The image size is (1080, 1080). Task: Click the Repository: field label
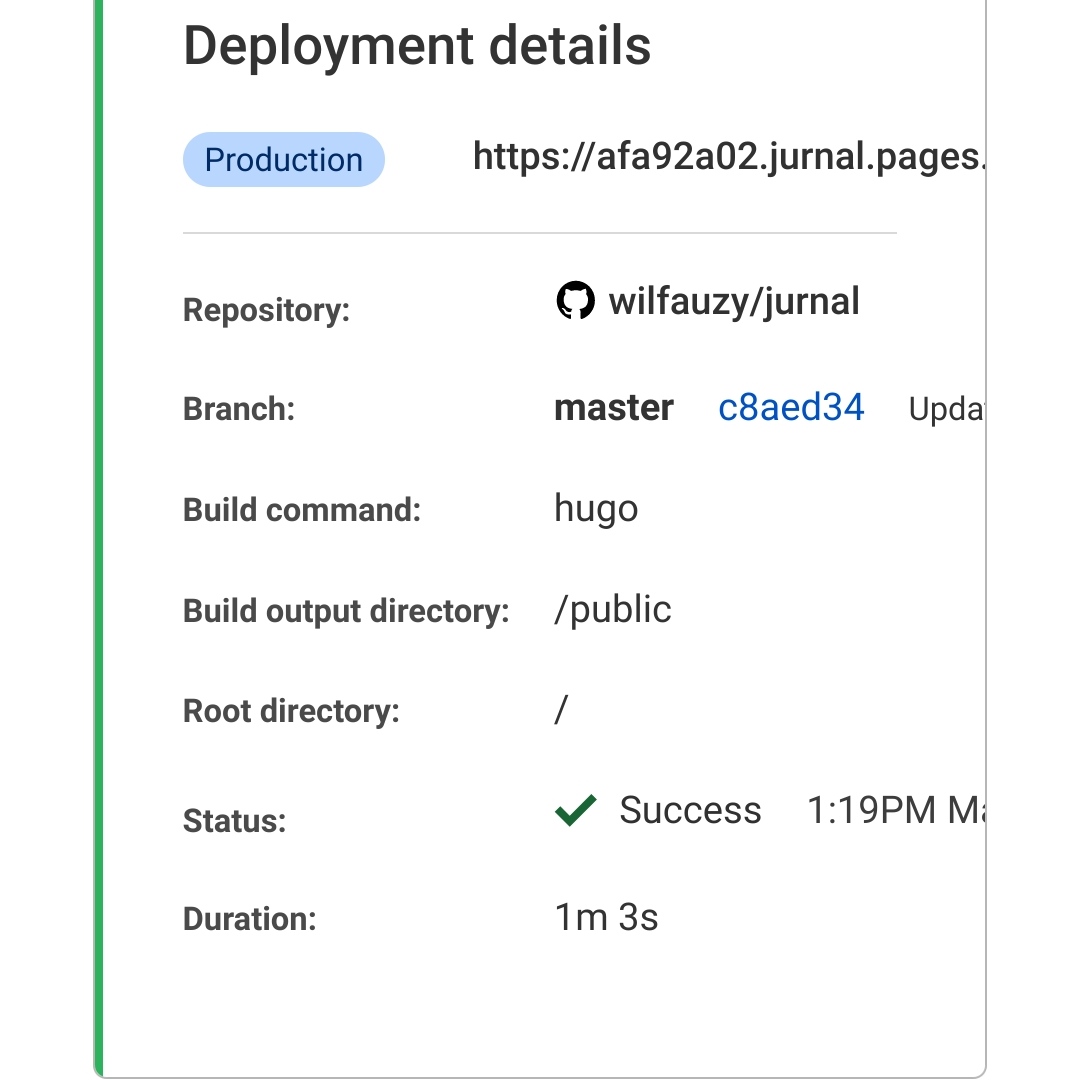[x=266, y=310]
